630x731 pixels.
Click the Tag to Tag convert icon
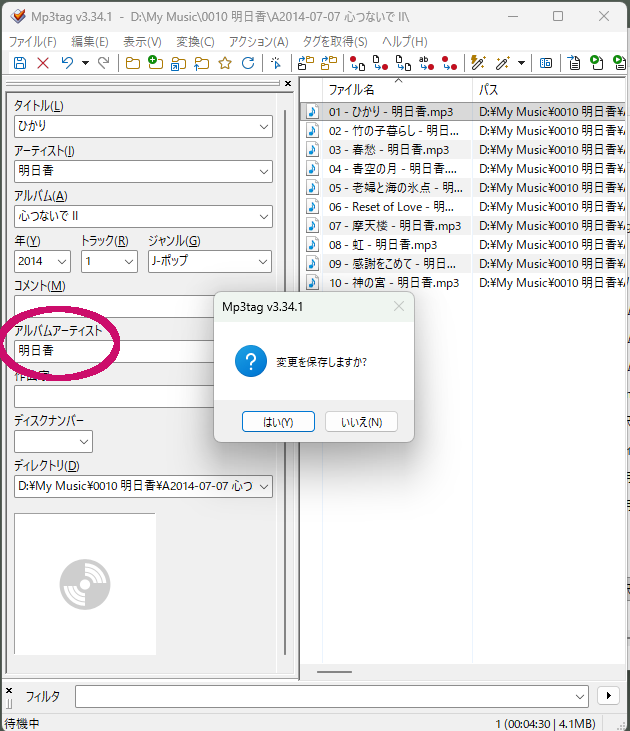coord(450,63)
